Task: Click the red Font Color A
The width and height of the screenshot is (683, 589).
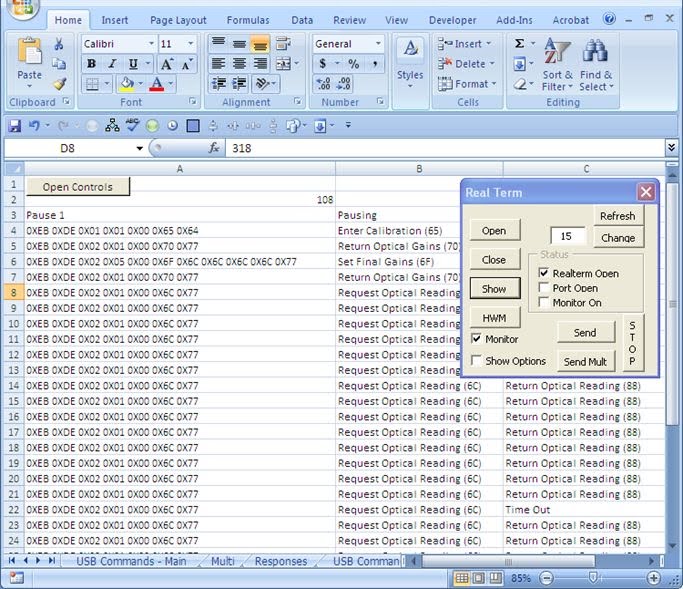Action: (157, 84)
